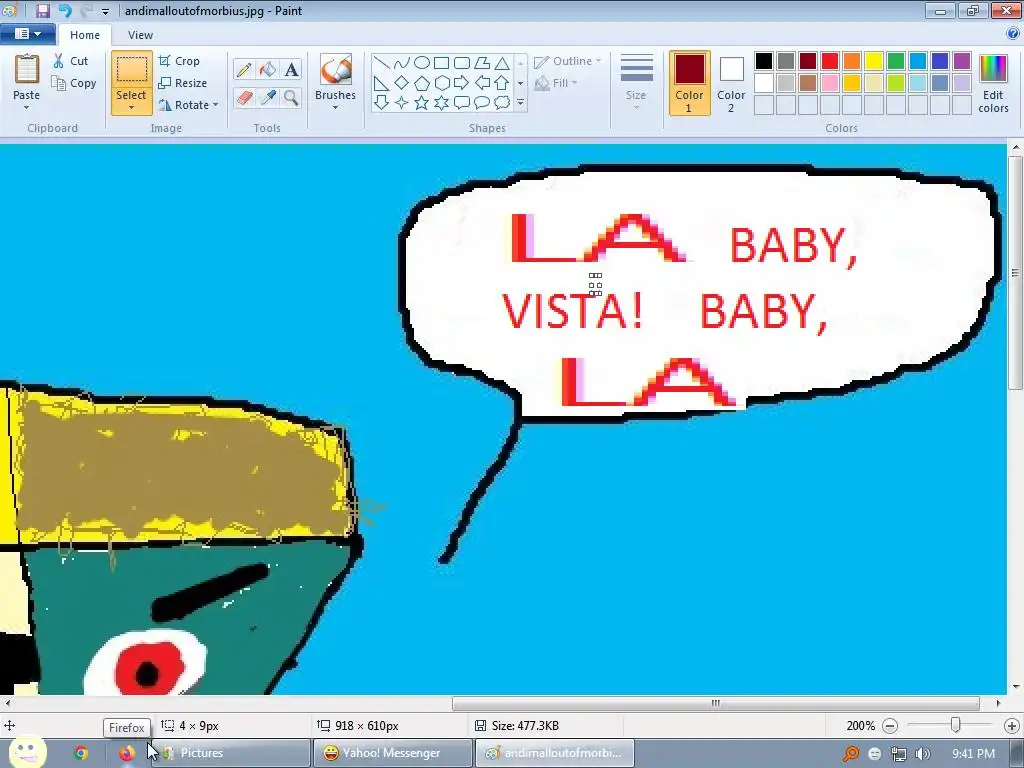This screenshot has height=768, width=1024.
Task: Click the Crop button
Action: point(179,61)
